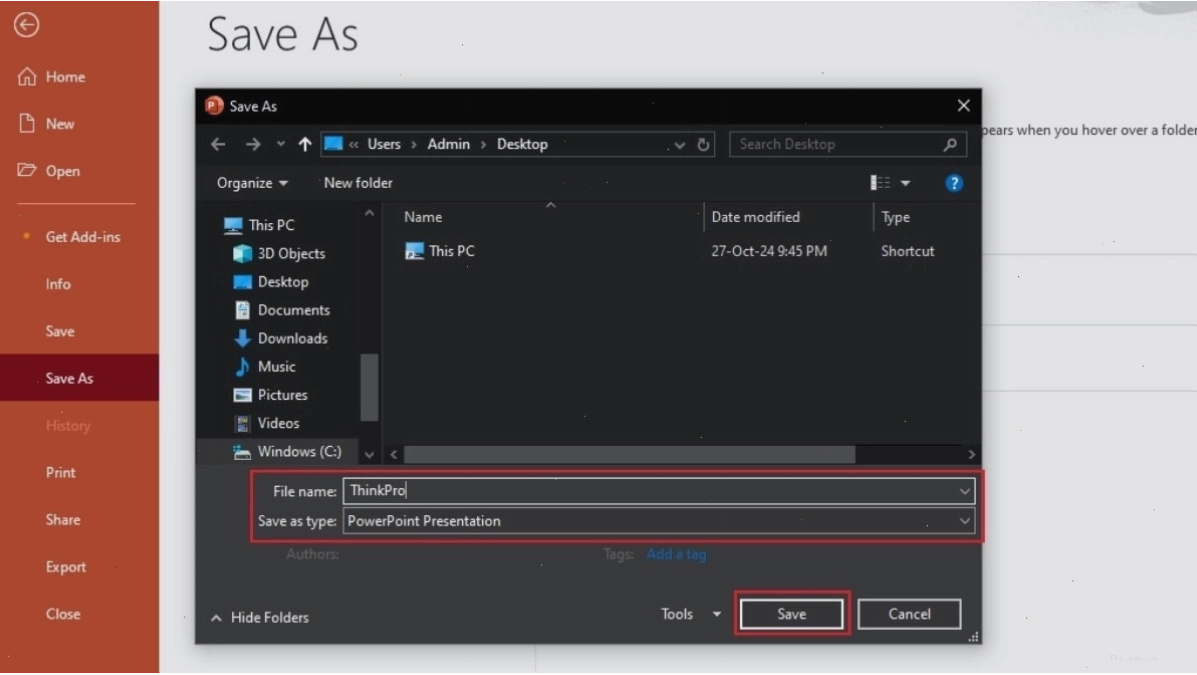The height and width of the screenshot is (675, 1197).
Task: Open the Organize dropdown menu
Action: [252, 183]
